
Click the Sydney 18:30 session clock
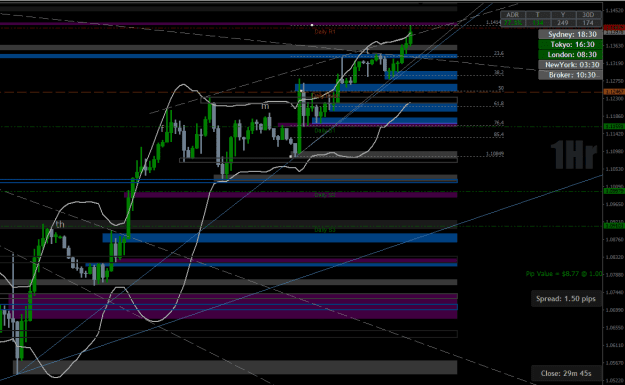click(570, 34)
